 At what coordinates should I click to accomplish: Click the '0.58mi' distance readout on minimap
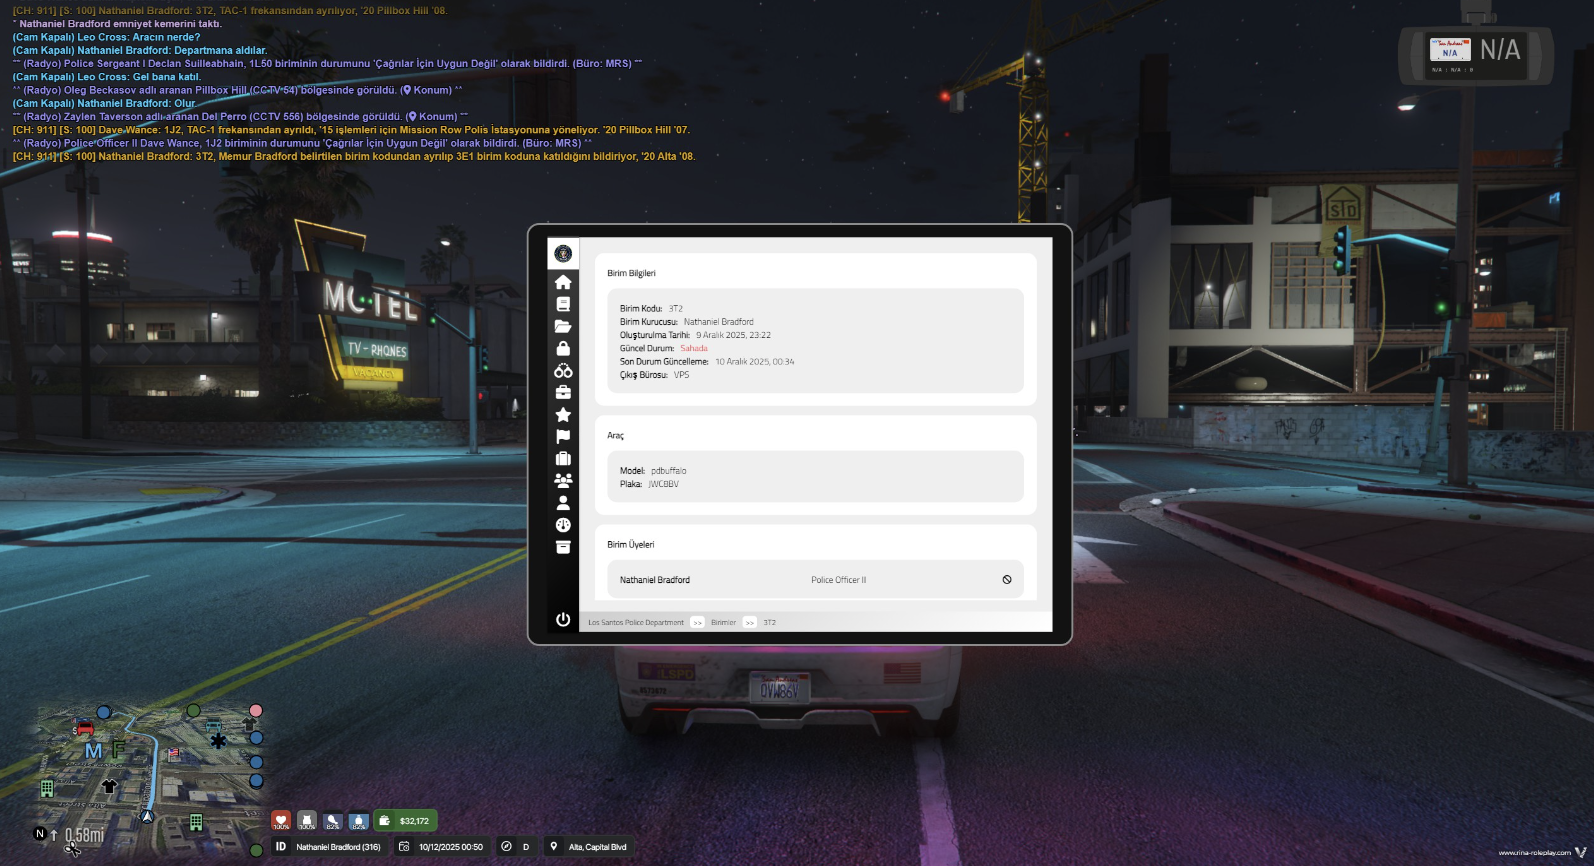pyautogui.click(x=84, y=835)
